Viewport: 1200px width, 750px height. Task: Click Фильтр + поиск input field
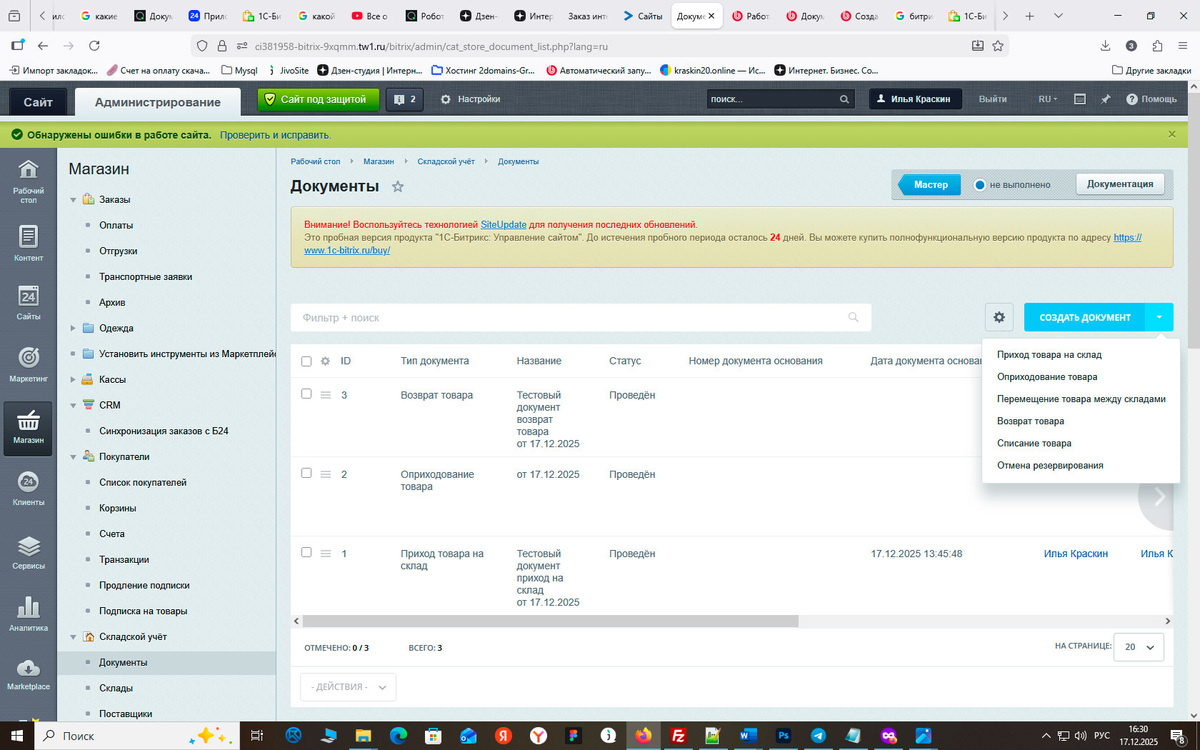click(581, 317)
